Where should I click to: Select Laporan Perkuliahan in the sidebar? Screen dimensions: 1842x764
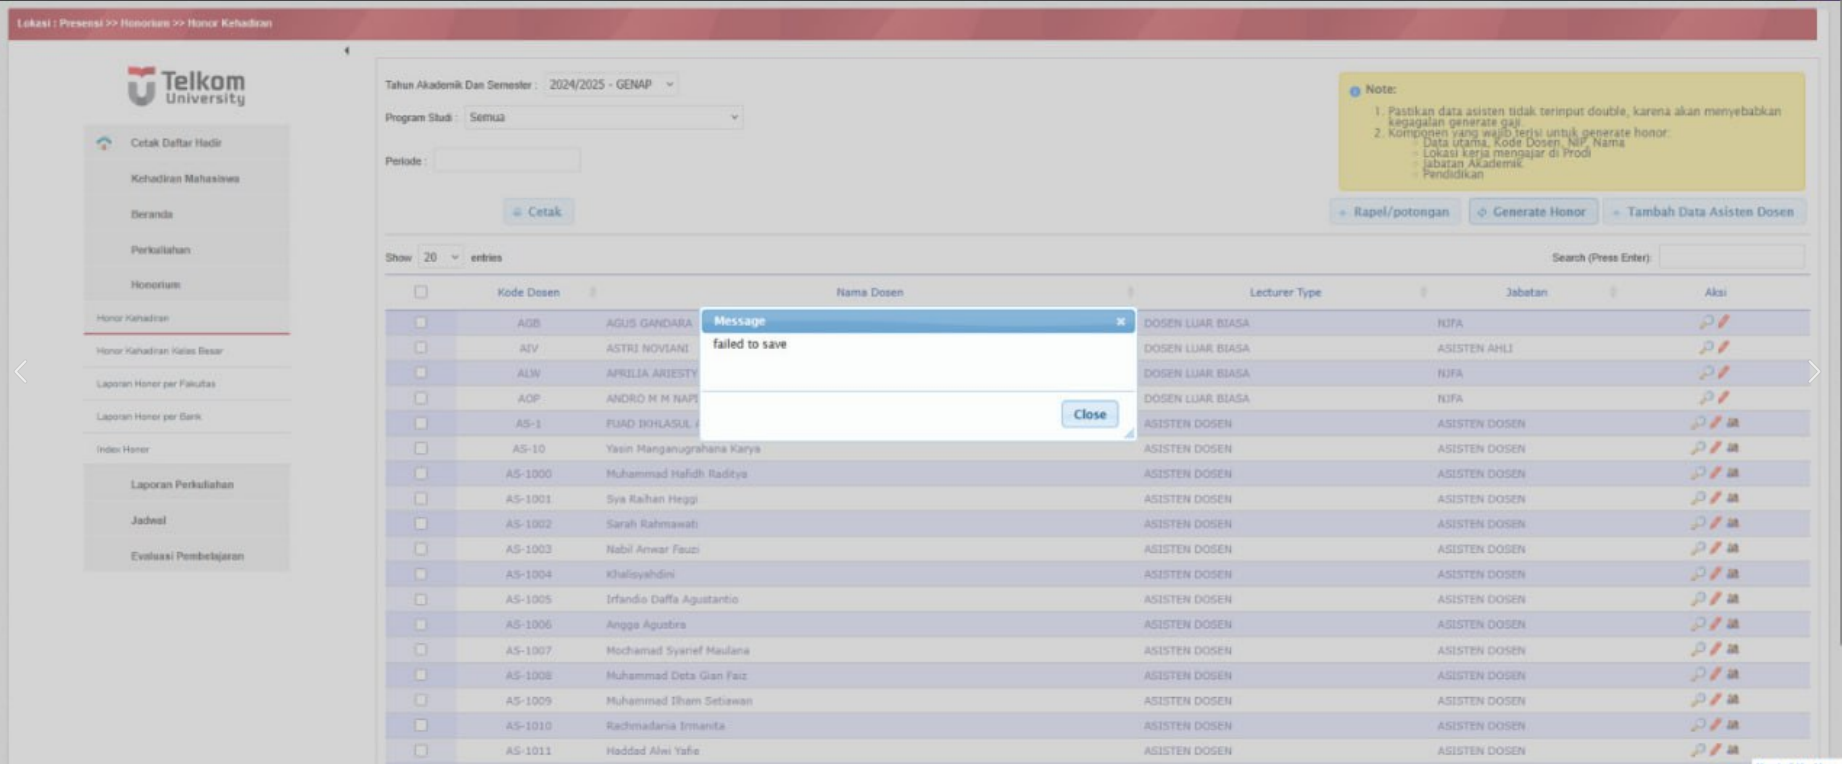click(x=182, y=484)
